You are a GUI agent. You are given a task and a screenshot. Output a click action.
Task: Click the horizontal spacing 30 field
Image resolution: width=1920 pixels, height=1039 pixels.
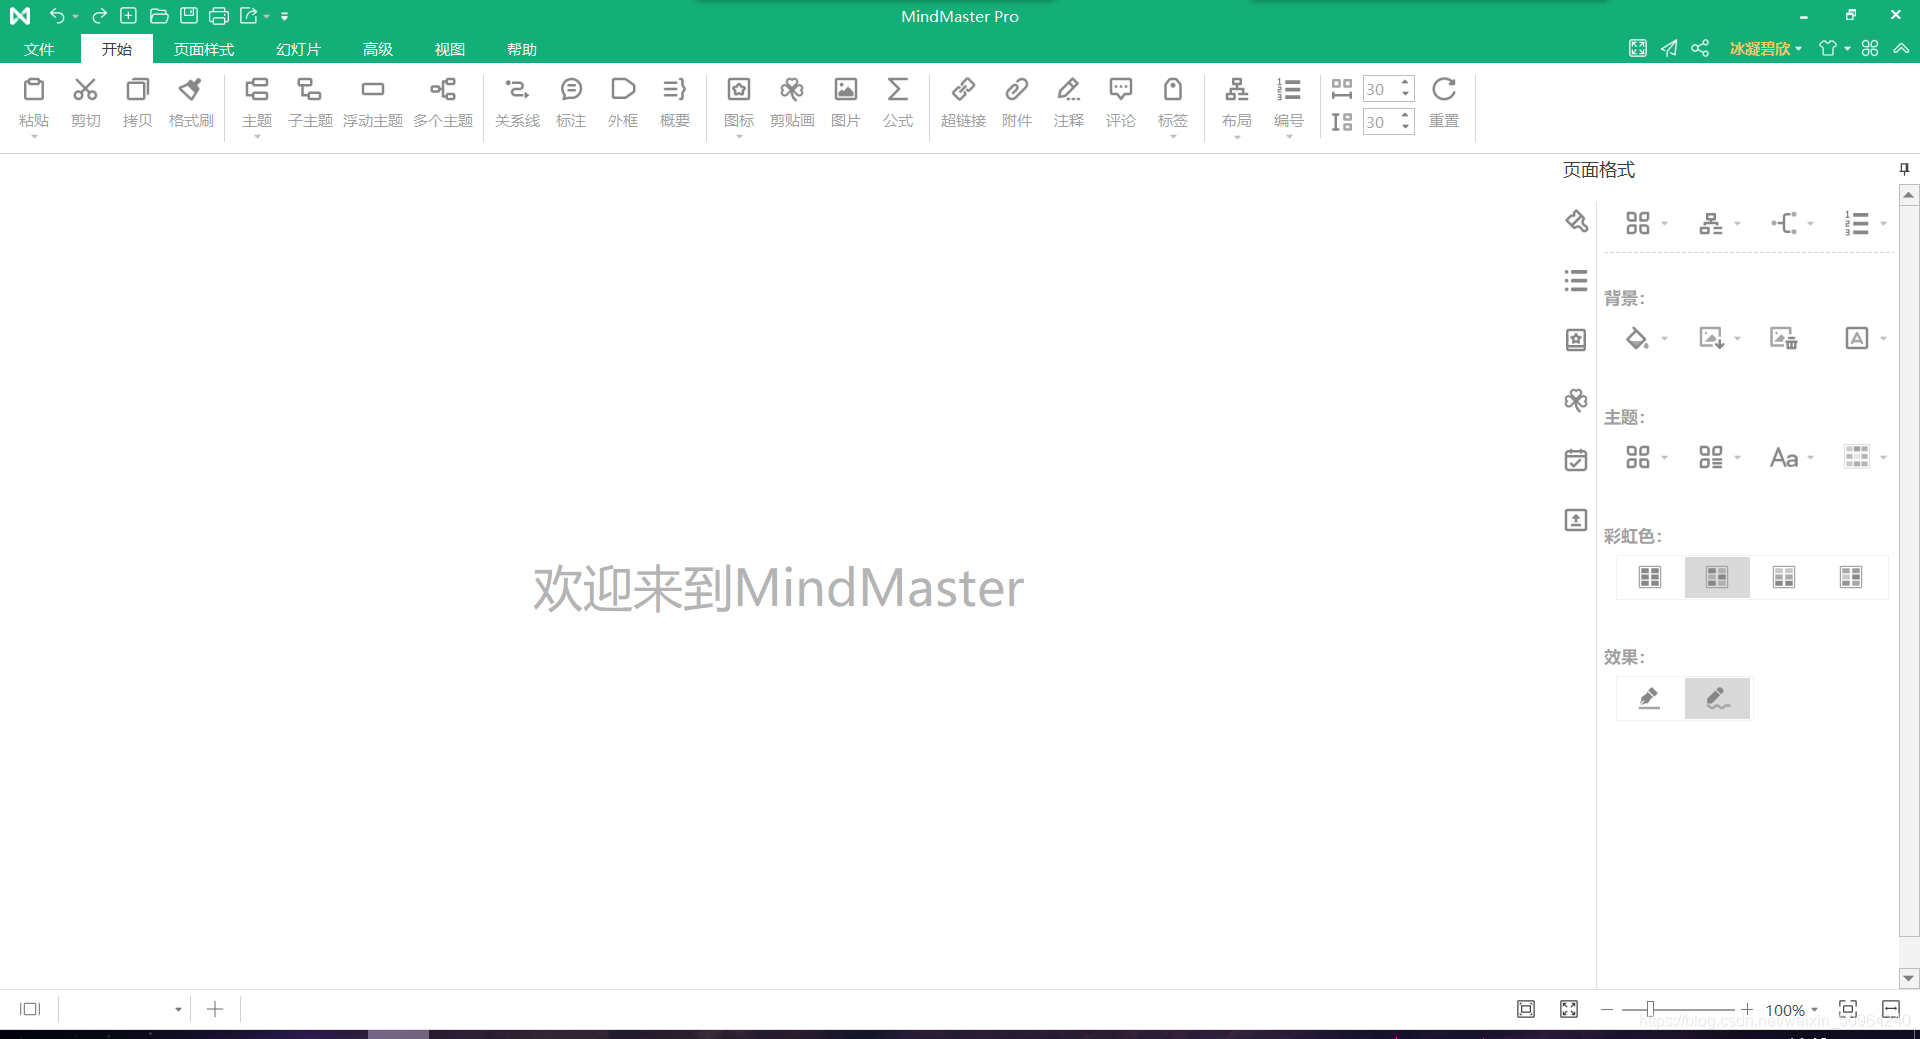[x=1380, y=89]
